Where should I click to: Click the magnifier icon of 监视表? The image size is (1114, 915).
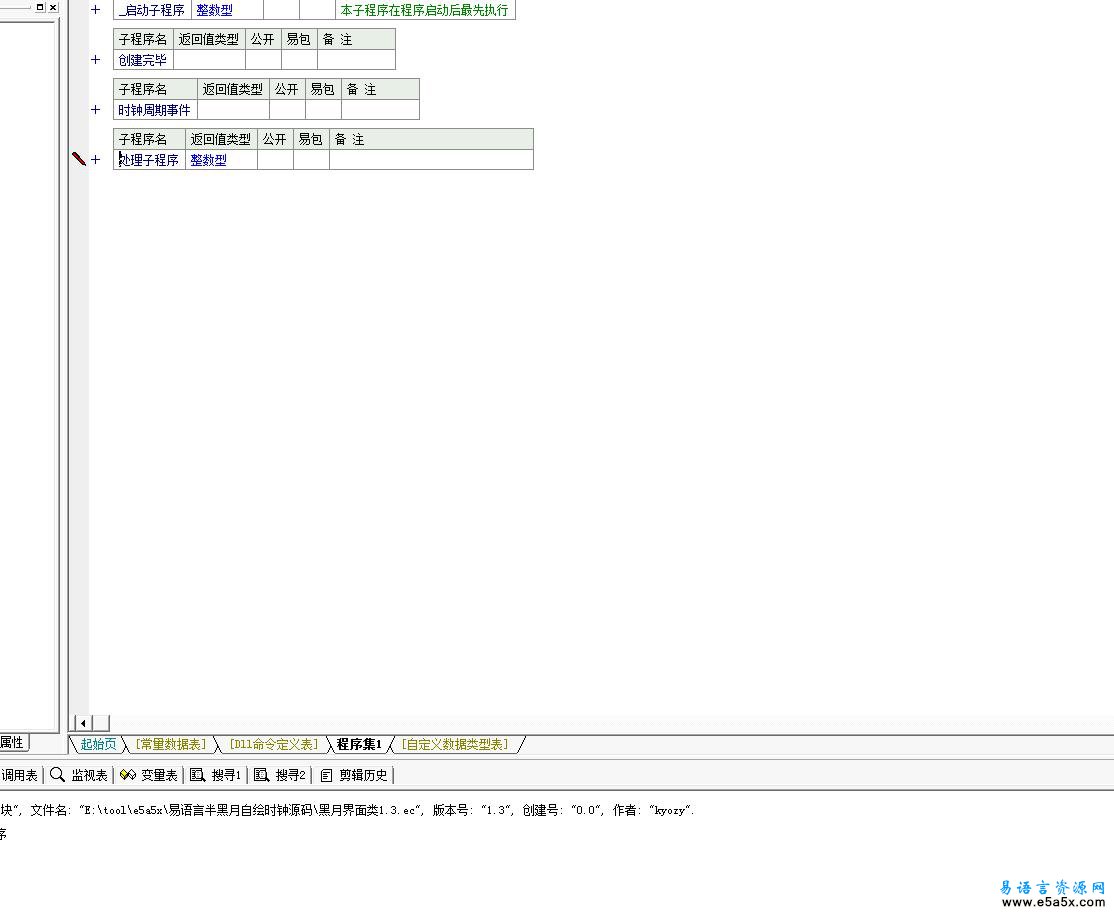click(57, 774)
